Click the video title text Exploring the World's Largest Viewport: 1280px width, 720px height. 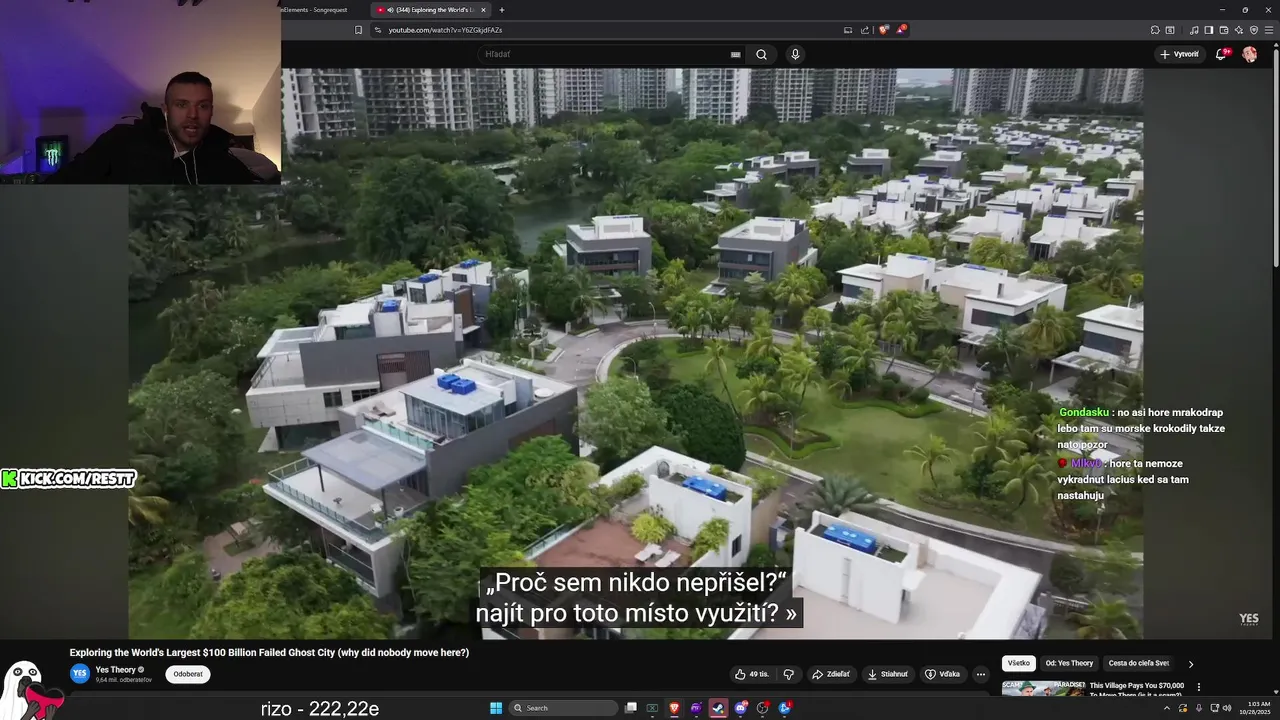[269, 652]
